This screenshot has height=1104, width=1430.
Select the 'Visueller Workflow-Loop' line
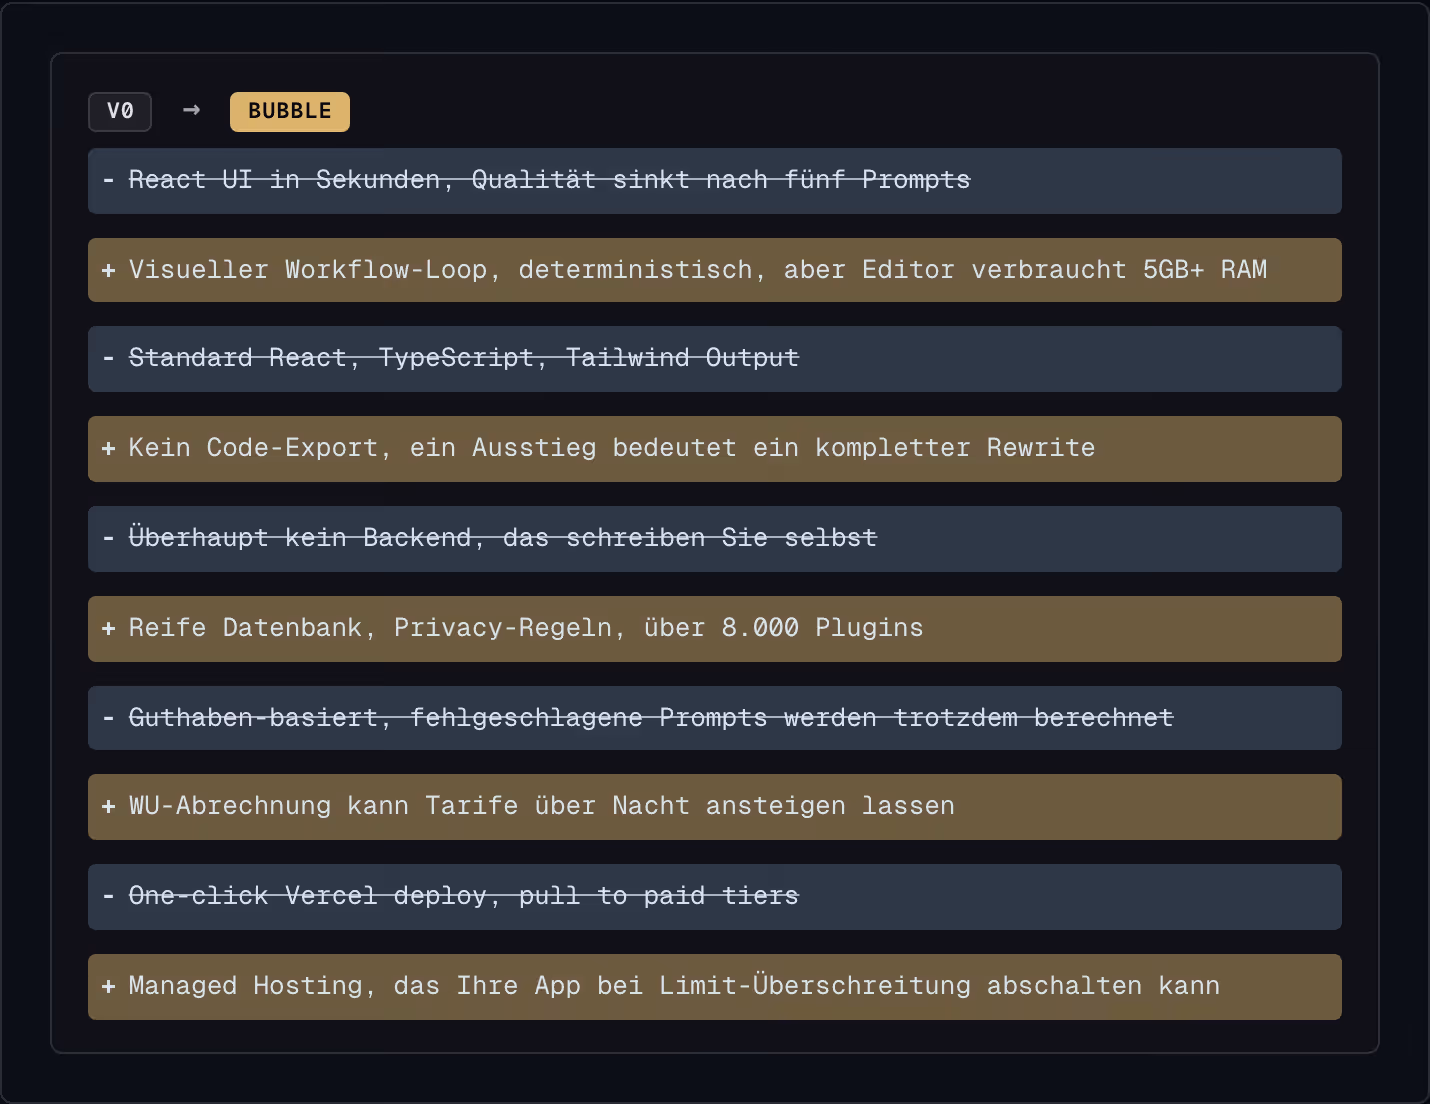[715, 270]
